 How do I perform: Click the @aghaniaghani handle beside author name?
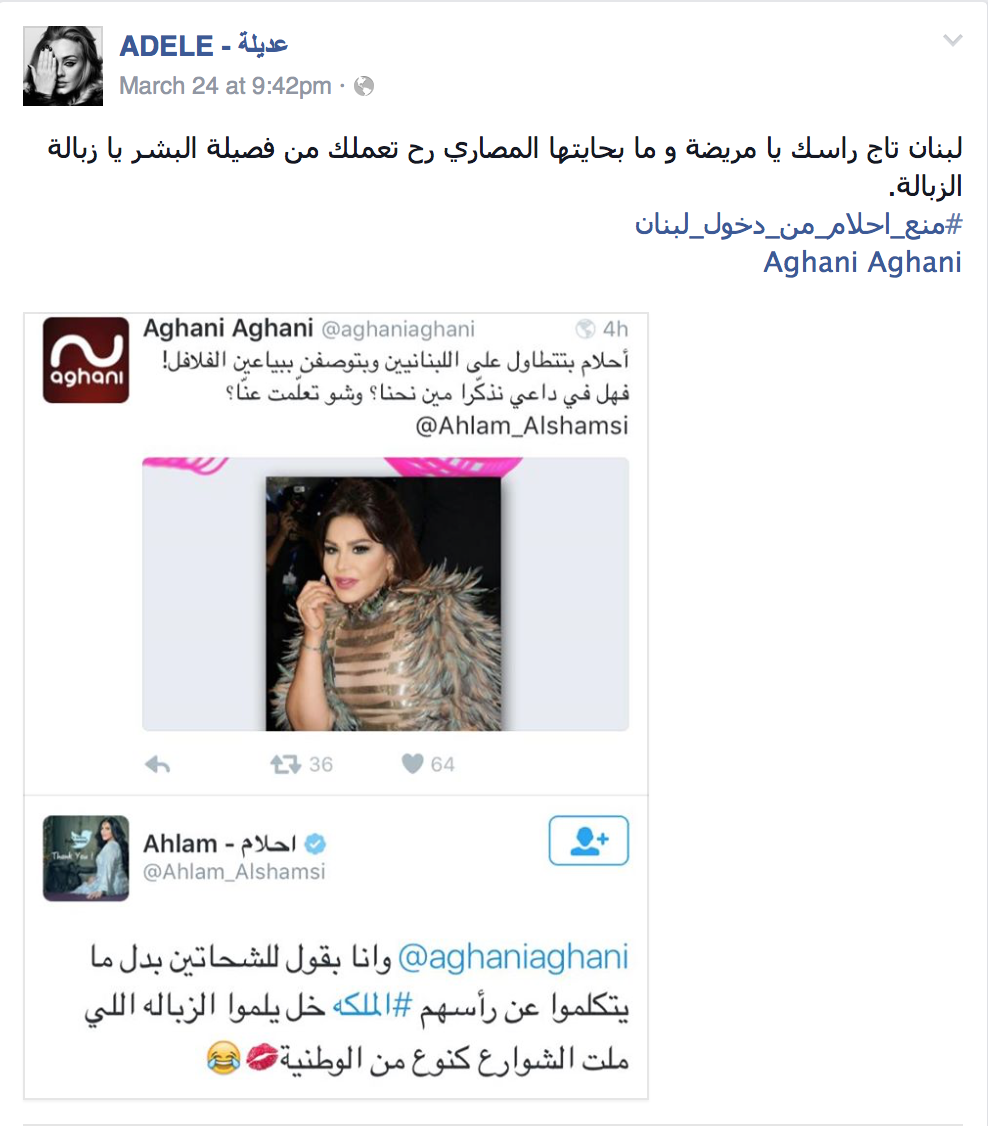click(398, 329)
